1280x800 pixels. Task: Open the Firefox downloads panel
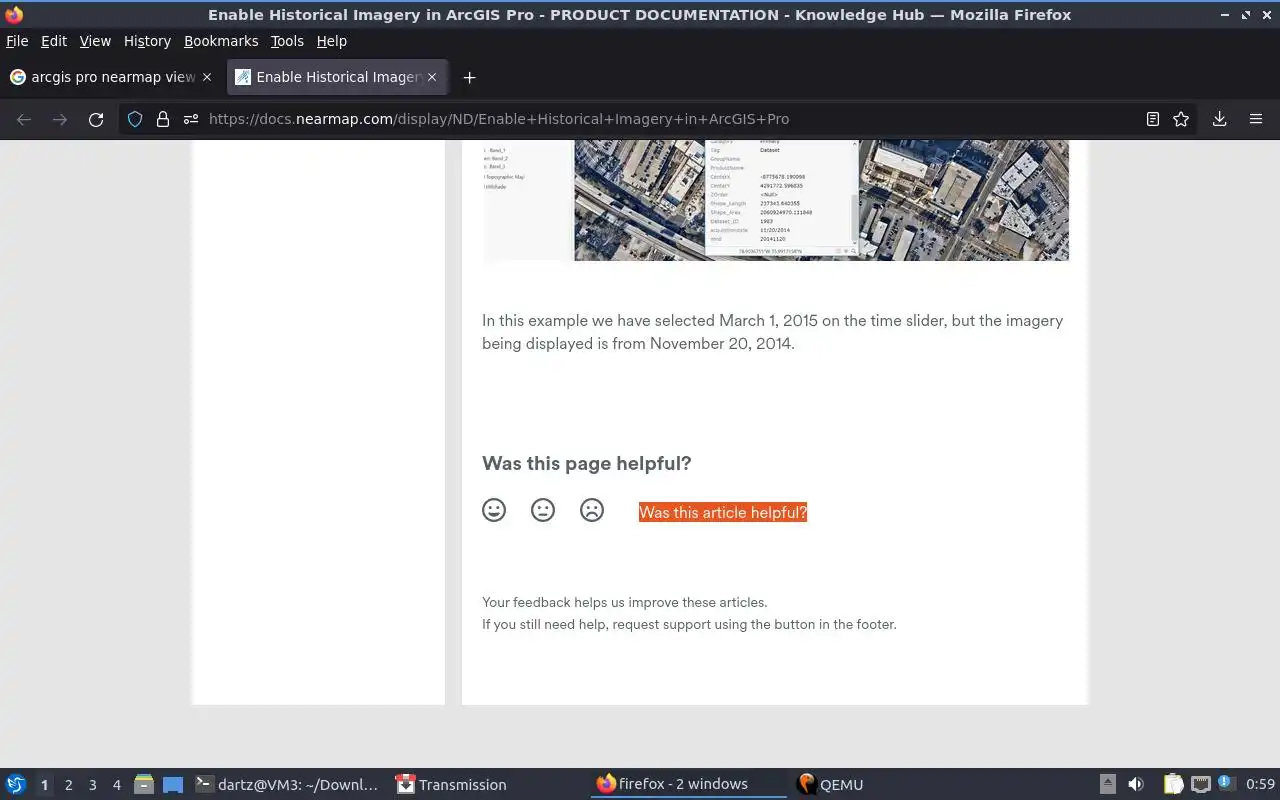(x=1220, y=119)
